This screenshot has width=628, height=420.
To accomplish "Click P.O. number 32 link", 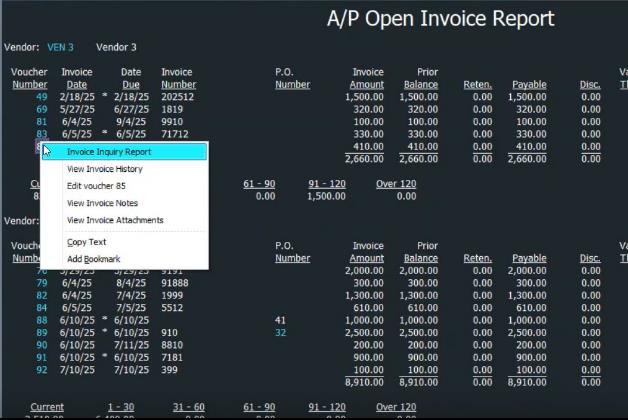I will pyautogui.click(x=281, y=332).
